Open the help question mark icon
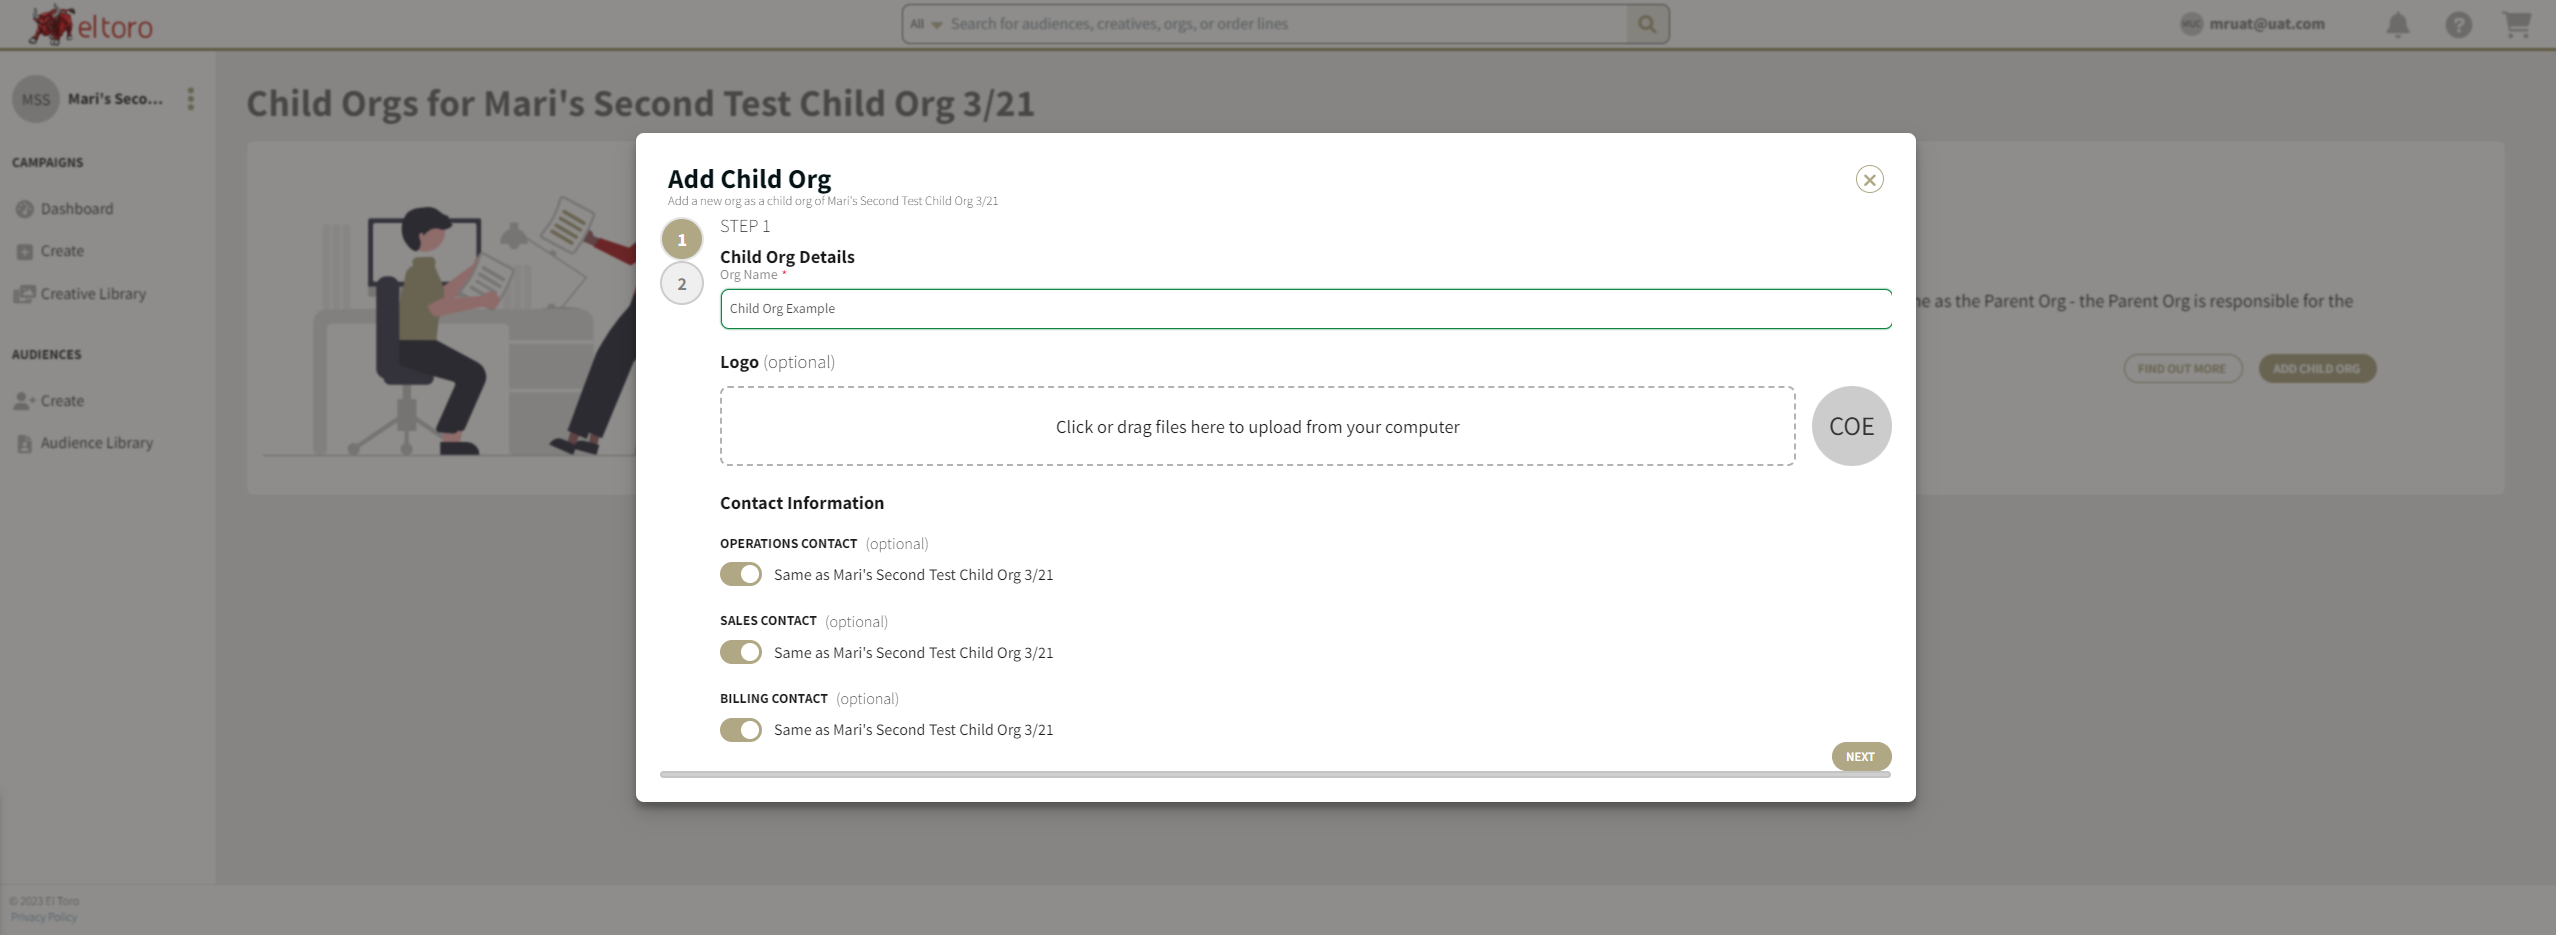This screenshot has height=935, width=2556. click(x=2458, y=24)
